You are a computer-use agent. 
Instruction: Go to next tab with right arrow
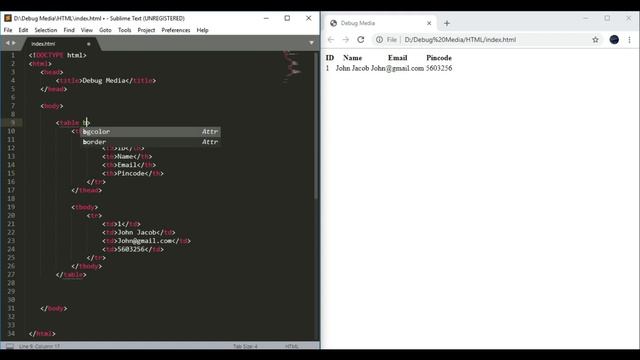pyautogui.click(x=14, y=43)
